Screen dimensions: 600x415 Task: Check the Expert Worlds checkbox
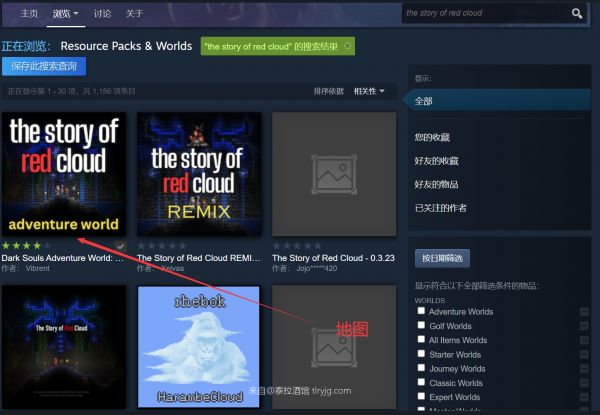pyautogui.click(x=421, y=396)
